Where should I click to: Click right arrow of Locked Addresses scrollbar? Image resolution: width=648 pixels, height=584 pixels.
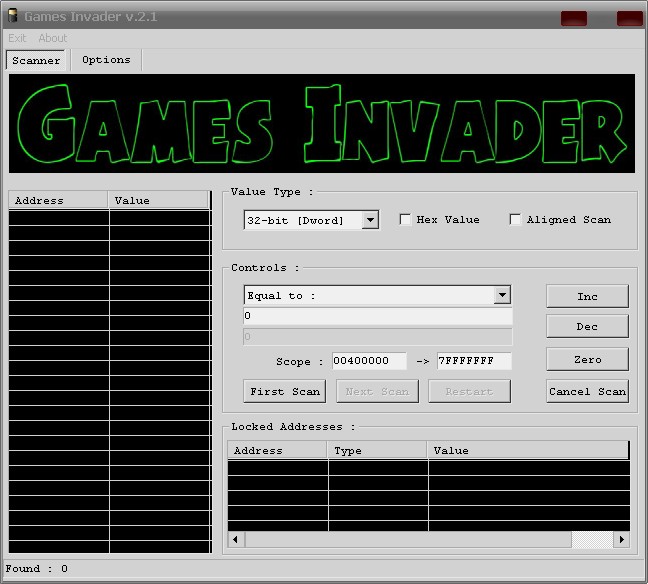click(621, 539)
